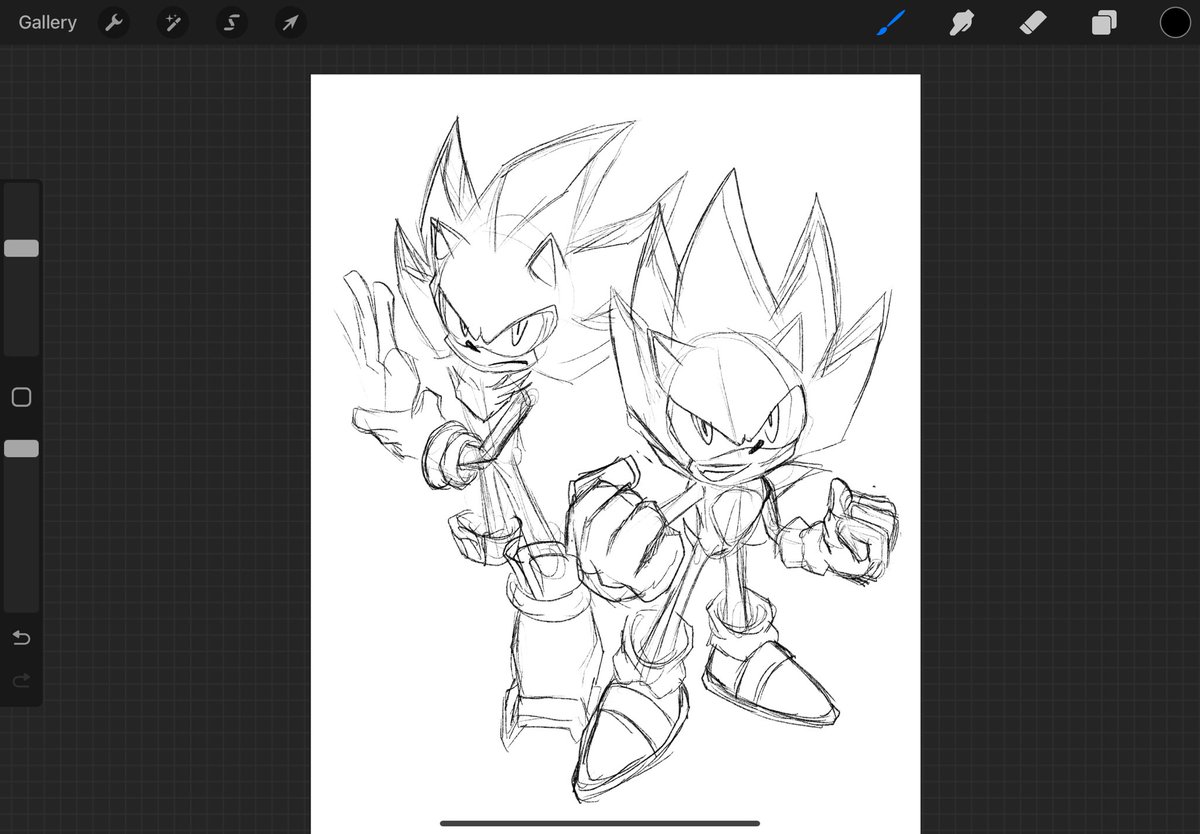Open the Layers panel
The height and width of the screenshot is (834, 1200).
[x=1104, y=22]
